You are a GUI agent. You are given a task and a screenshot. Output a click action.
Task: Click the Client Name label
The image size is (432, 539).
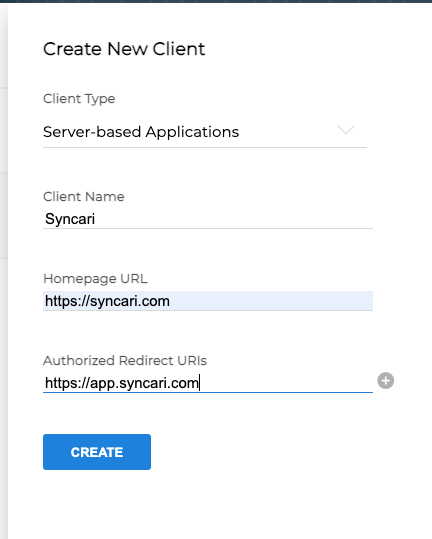click(84, 197)
